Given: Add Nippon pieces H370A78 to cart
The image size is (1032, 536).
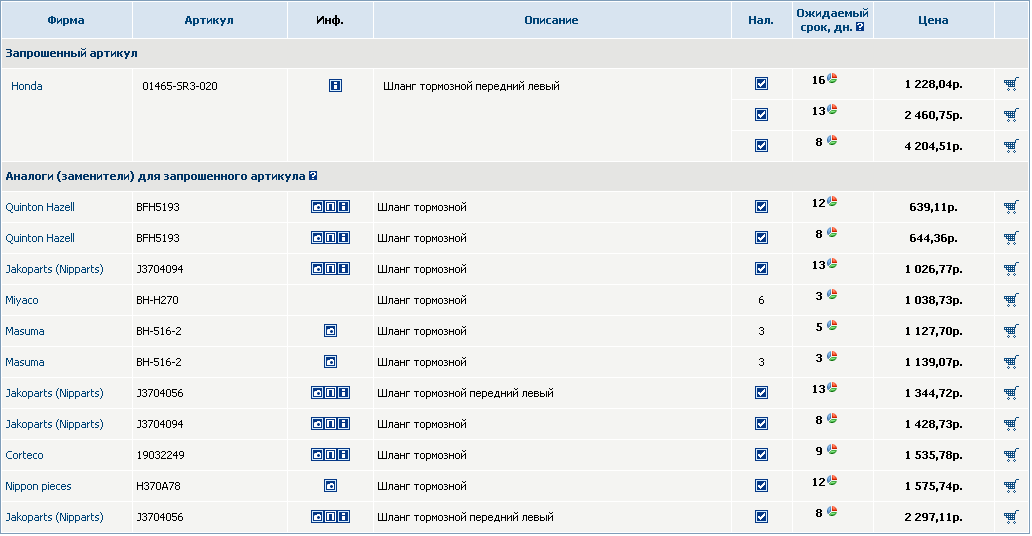Looking at the screenshot, I should pyautogui.click(x=1011, y=486).
